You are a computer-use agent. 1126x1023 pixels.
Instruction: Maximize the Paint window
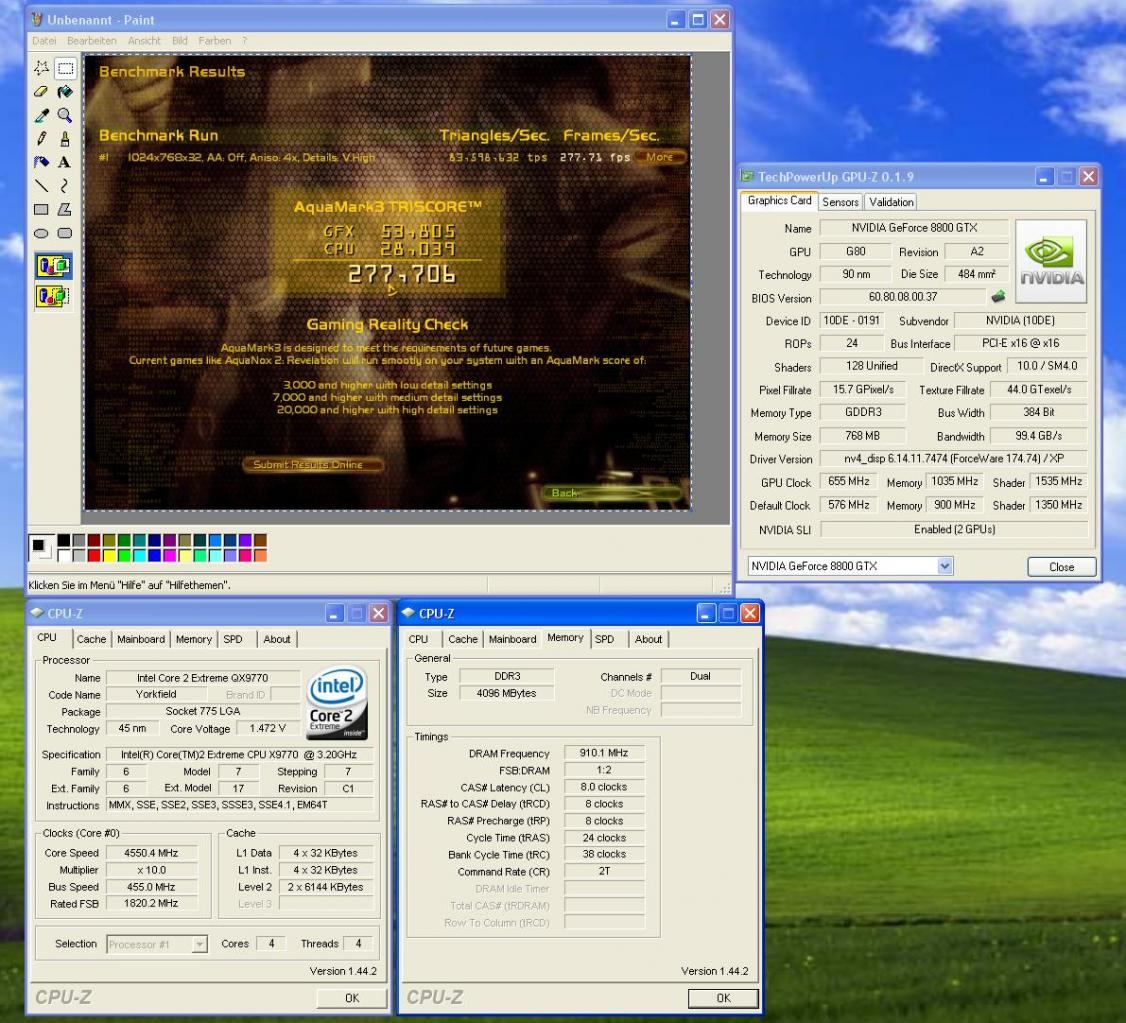coord(697,19)
